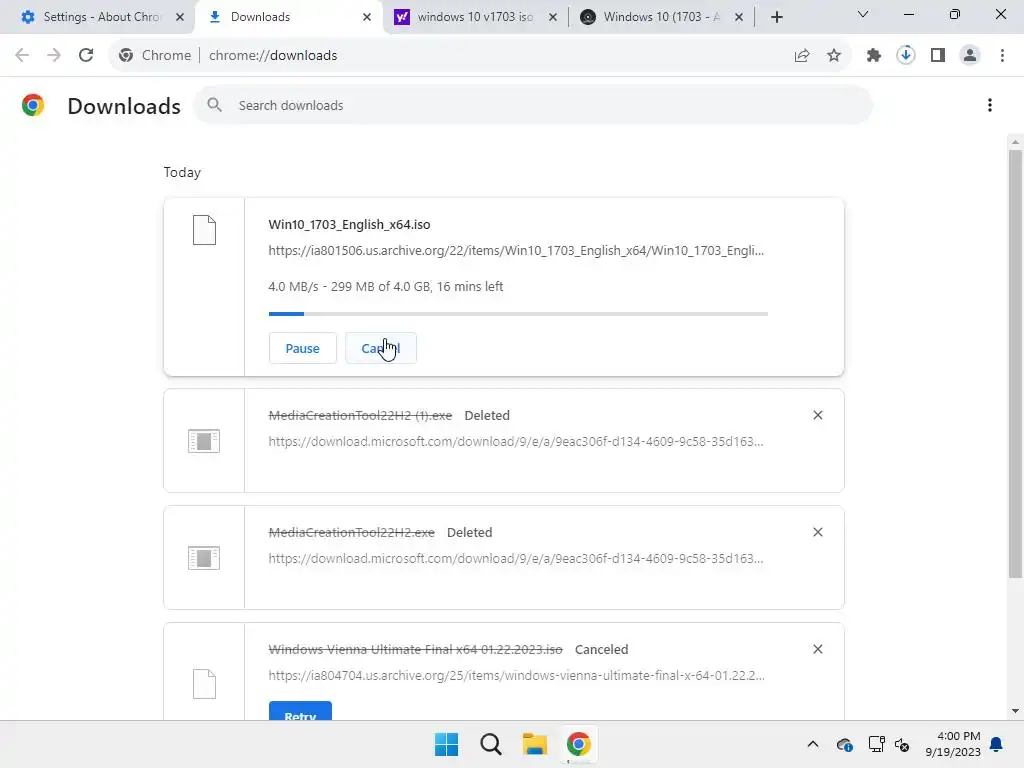Open the windows-vienna-ultimate archive.org URL
The width and height of the screenshot is (1024, 768).
(516, 675)
